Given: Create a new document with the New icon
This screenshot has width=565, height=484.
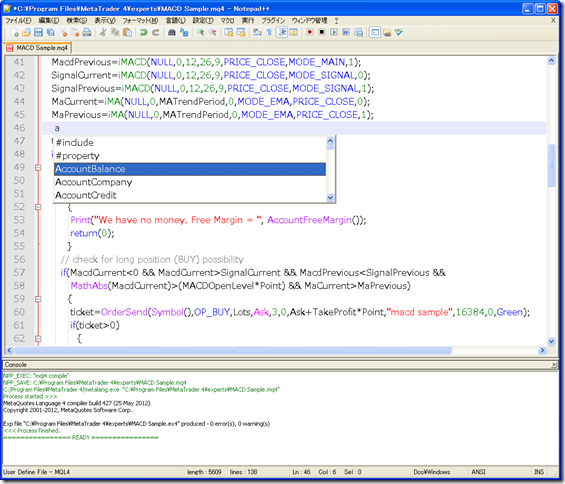Looking at the screenshot, I should [x=14, y=33].
